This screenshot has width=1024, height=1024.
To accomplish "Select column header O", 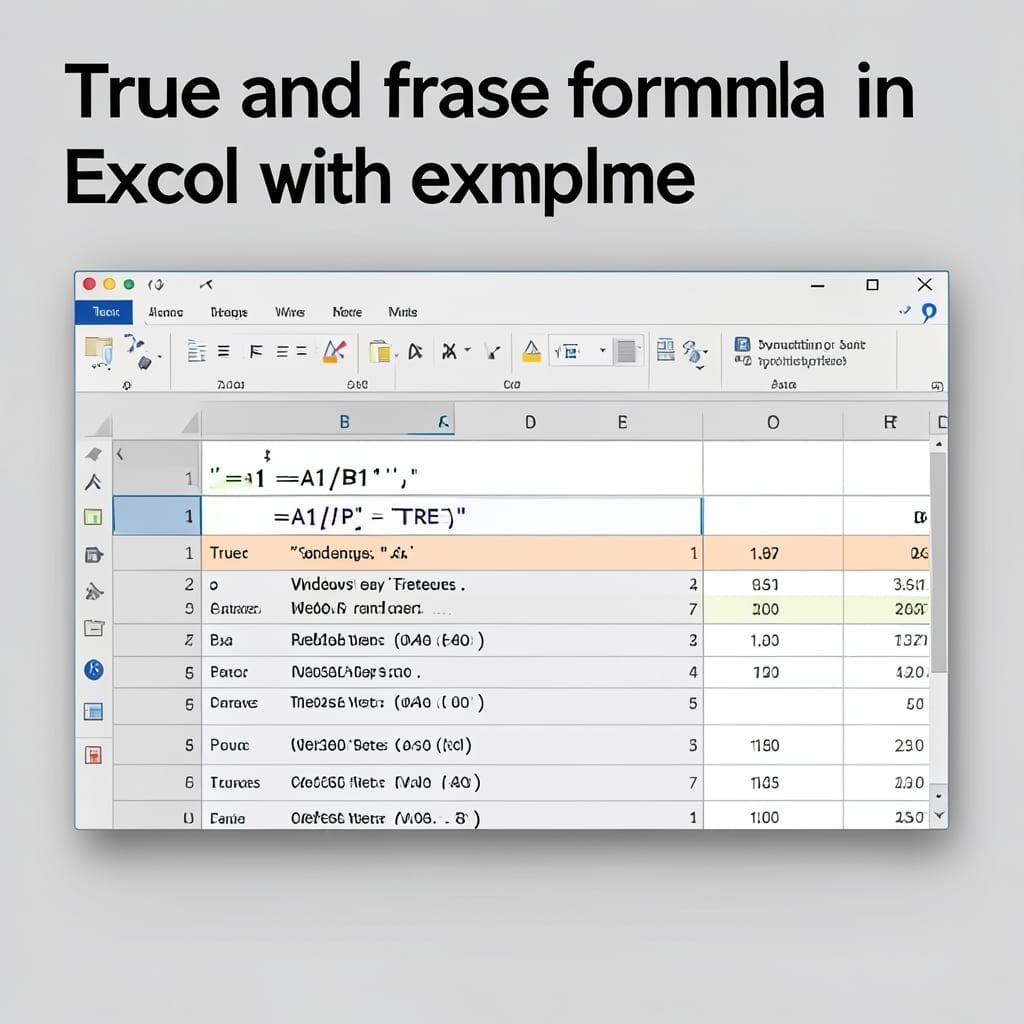I will 773,422.
